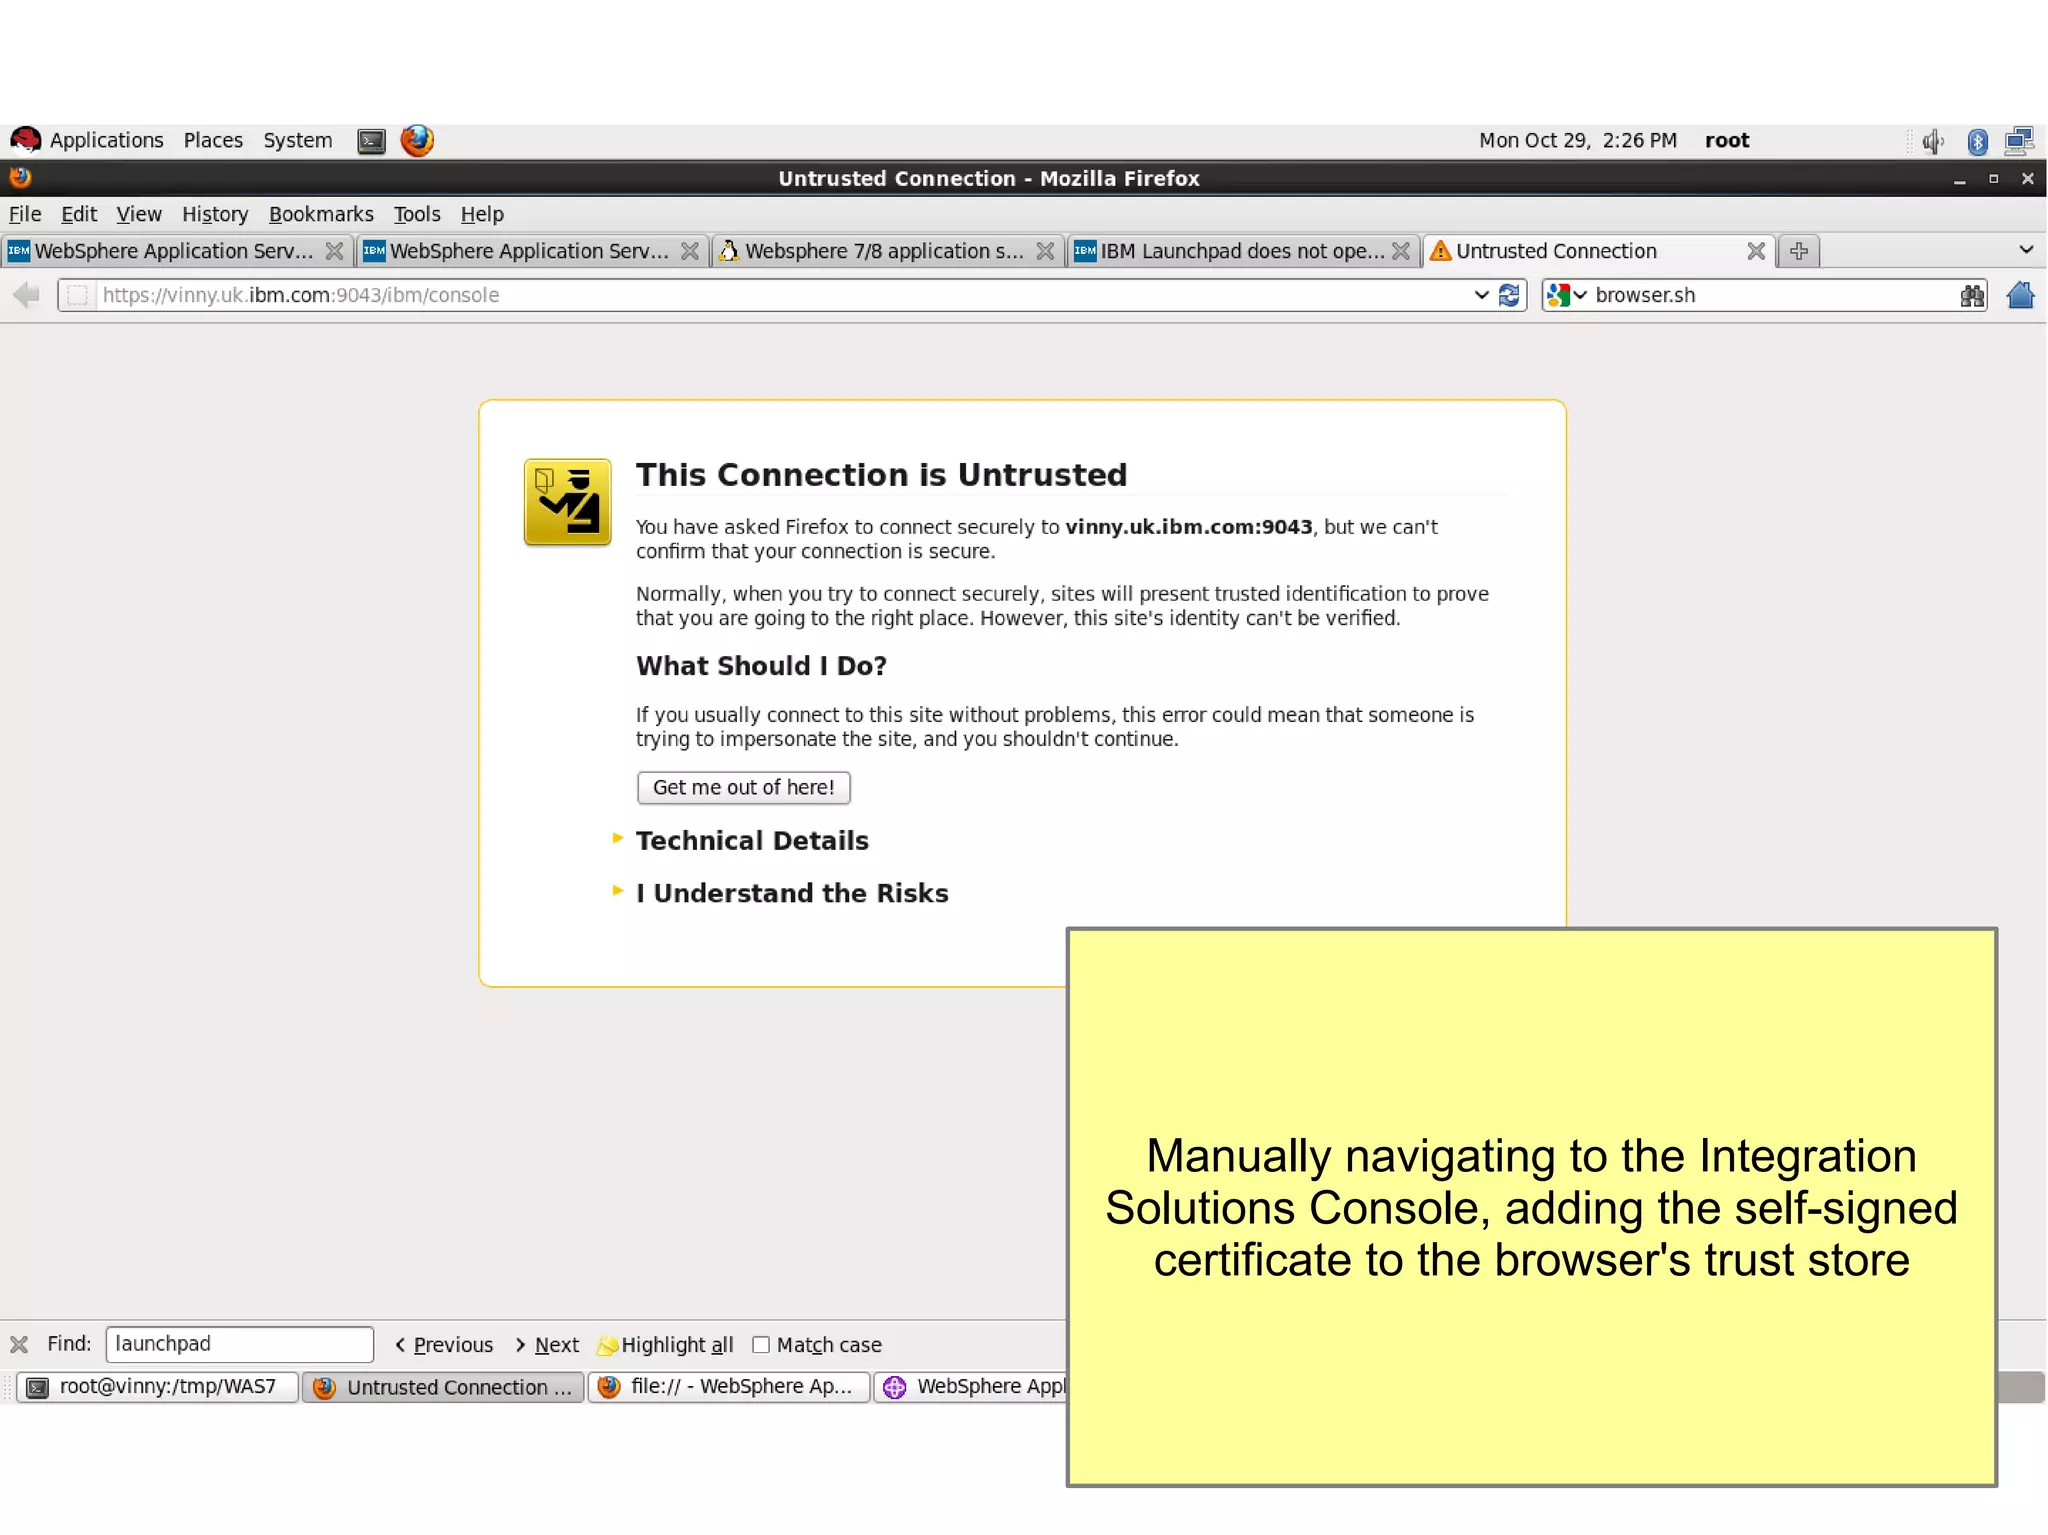
Task: Click Next in the find bar
Action: pyautogui.click(x=547, y=1345)
